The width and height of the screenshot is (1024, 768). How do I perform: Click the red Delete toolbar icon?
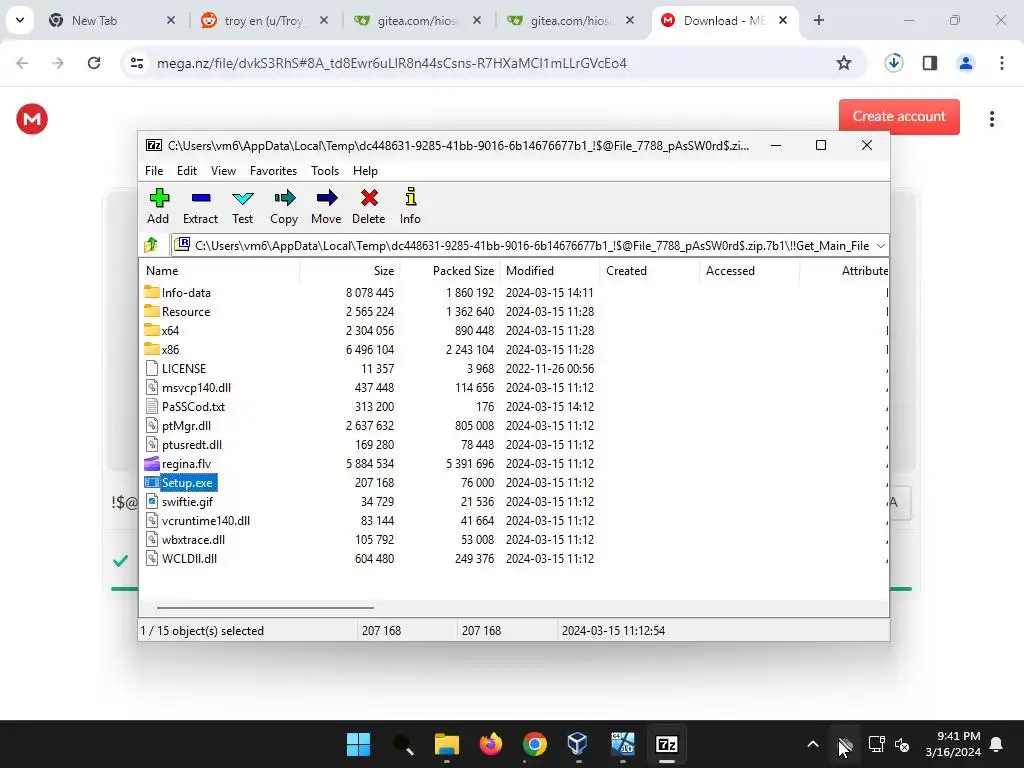369,198
